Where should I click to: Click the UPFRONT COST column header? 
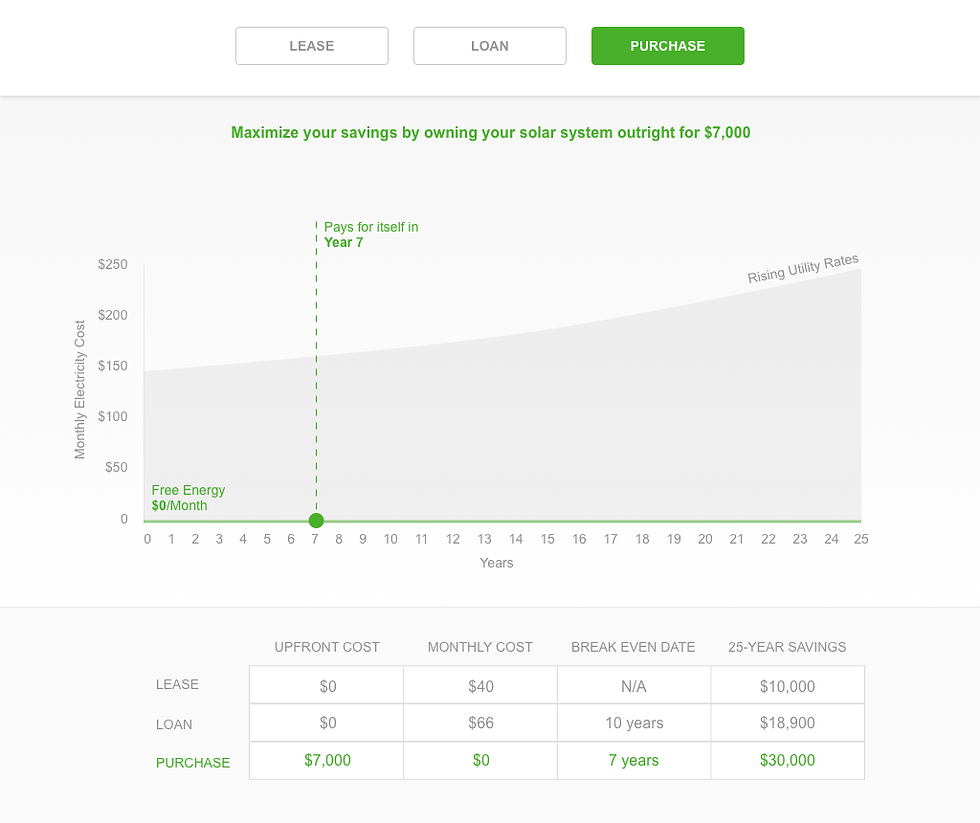(327, 647)
